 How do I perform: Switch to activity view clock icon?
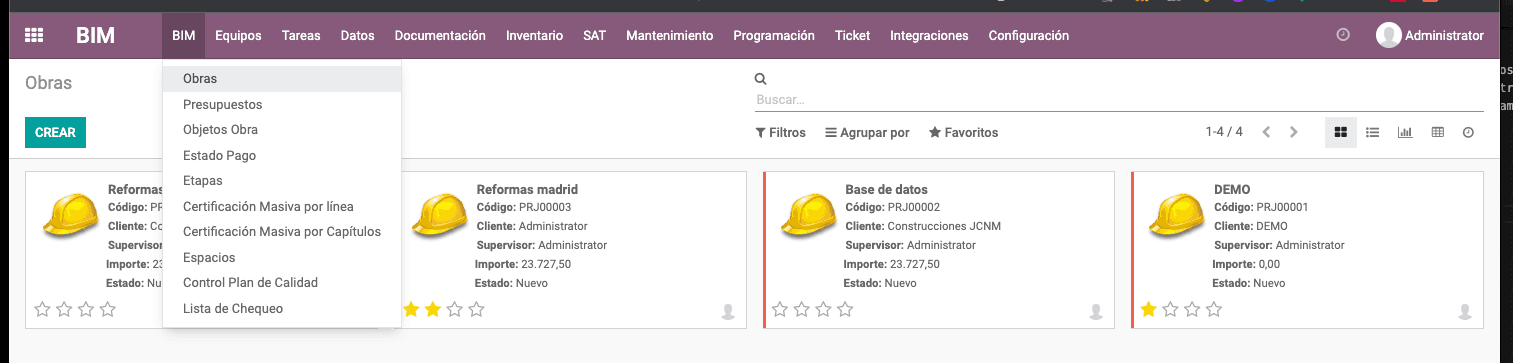point(1468,132)
